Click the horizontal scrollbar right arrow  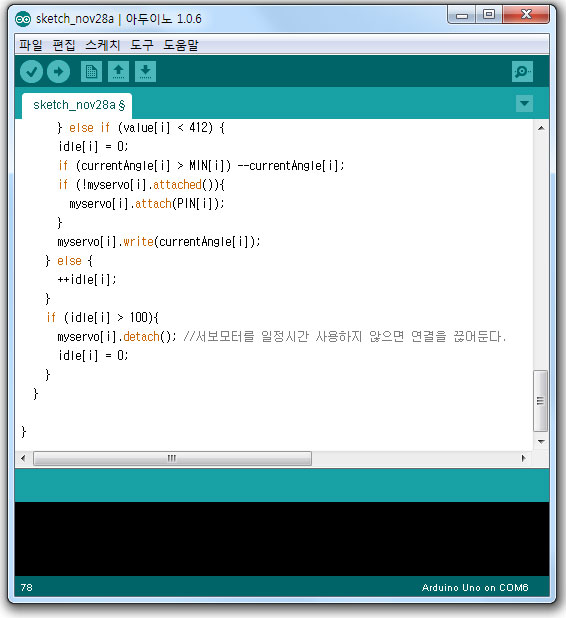(523, 458)
